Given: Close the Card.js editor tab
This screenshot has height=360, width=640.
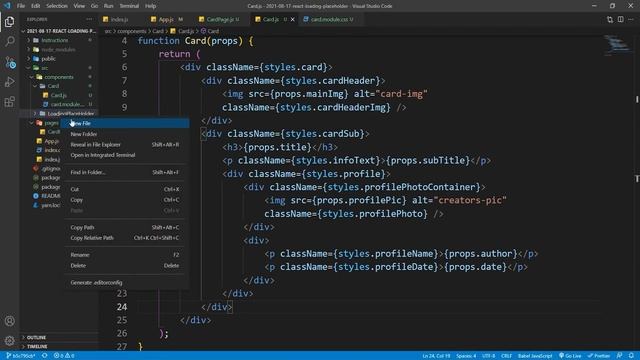Looking at the screenshot, I should [293, 19].
